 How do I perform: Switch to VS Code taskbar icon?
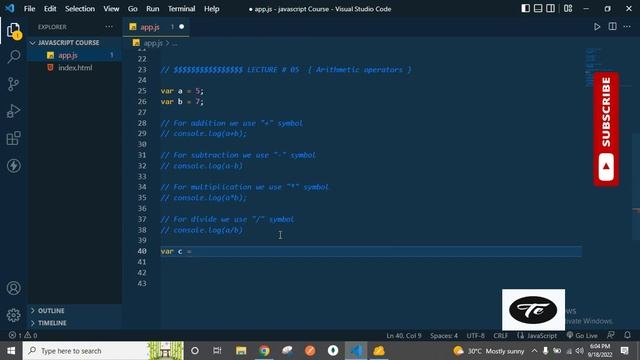(356, 351)
